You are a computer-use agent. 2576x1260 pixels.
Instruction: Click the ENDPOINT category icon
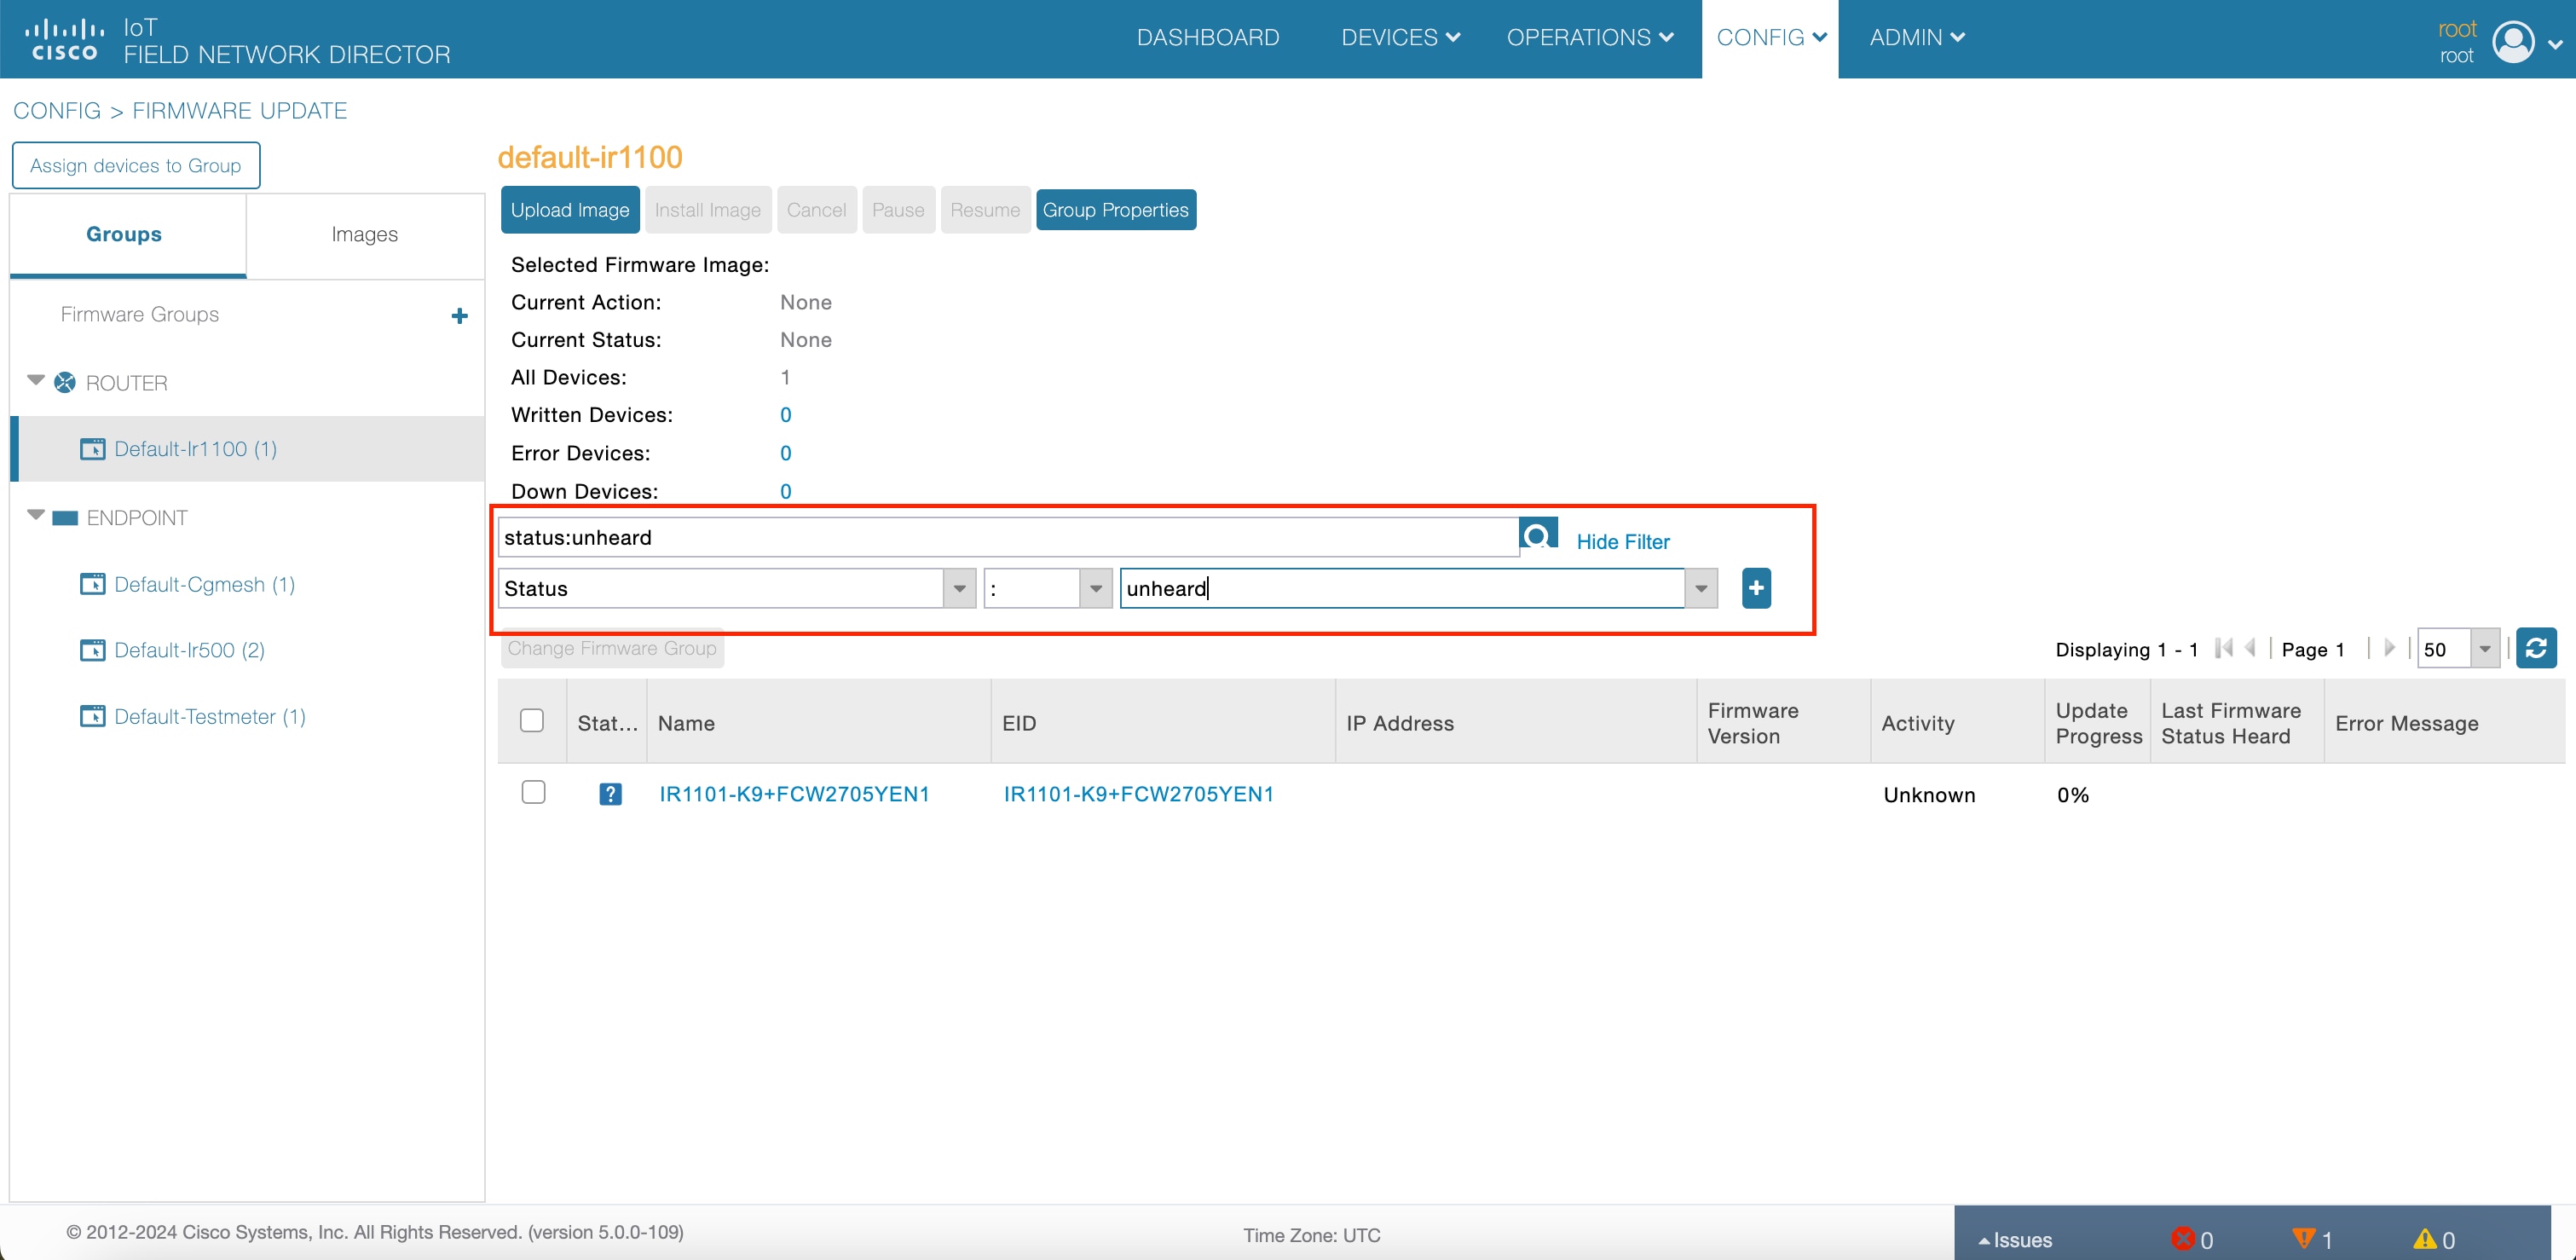point(65,517)
